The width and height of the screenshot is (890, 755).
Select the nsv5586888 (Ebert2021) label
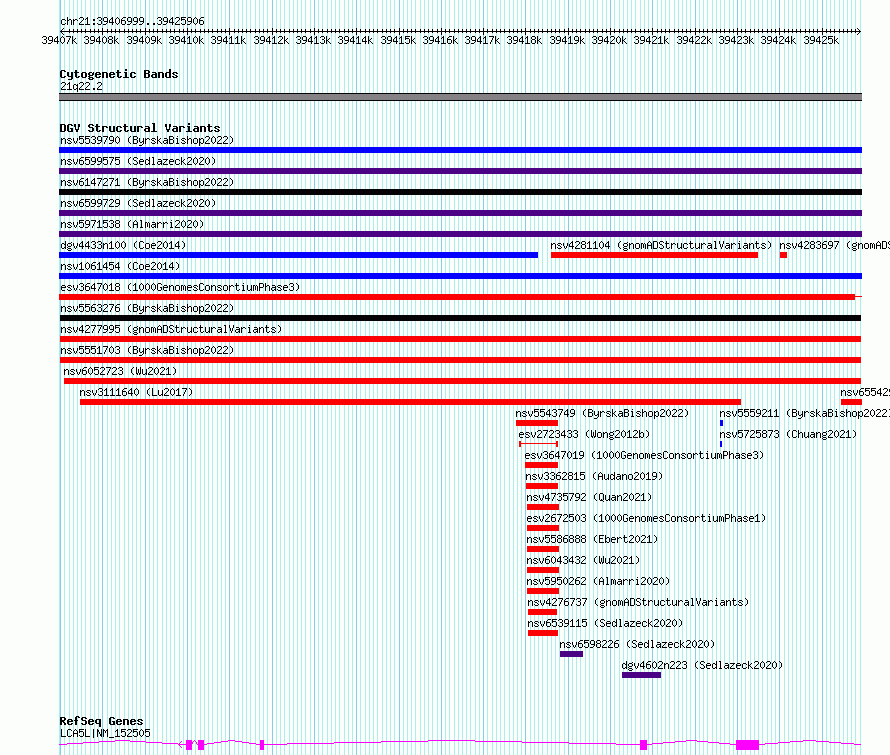click(x=593, y=539)
